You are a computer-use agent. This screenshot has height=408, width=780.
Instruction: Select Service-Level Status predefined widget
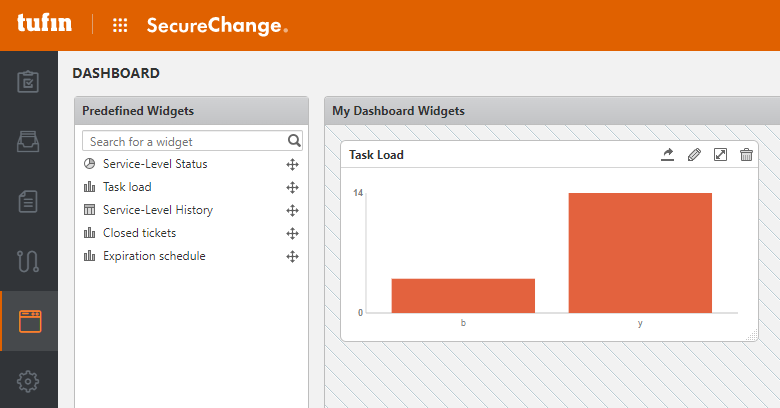pos(154,164)
